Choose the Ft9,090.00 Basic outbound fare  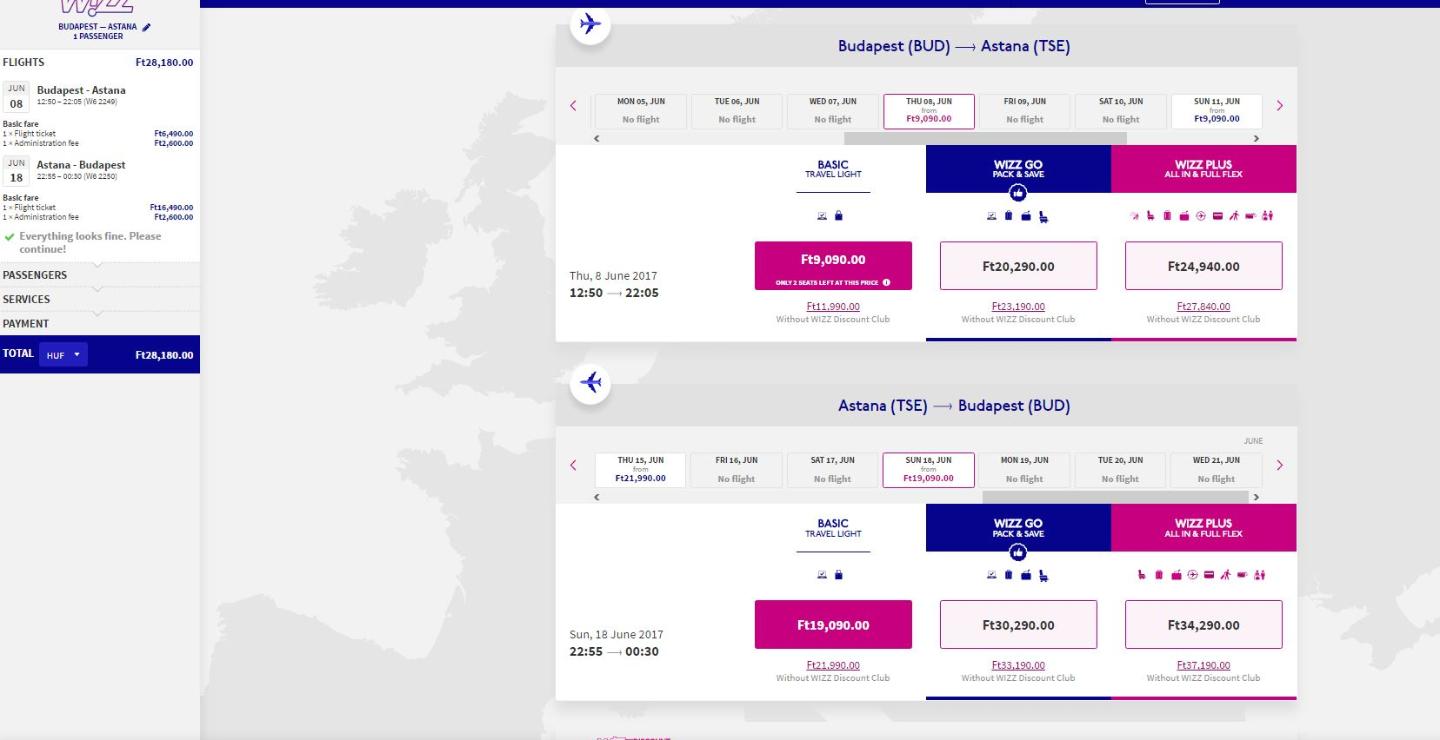coord(833,266)
